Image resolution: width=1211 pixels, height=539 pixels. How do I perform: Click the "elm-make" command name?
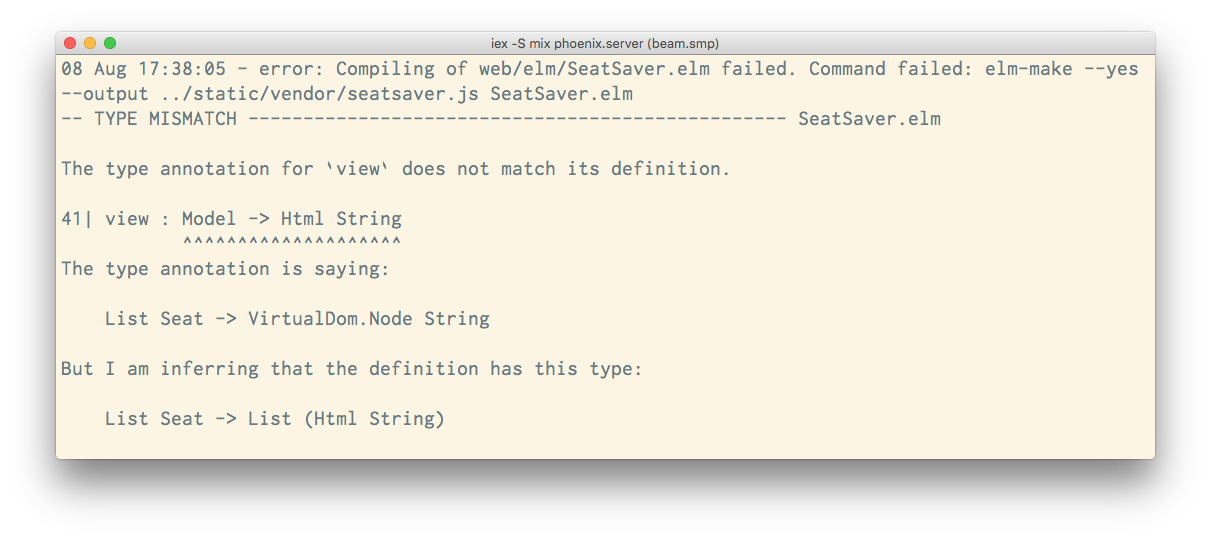pos(1028,69)
